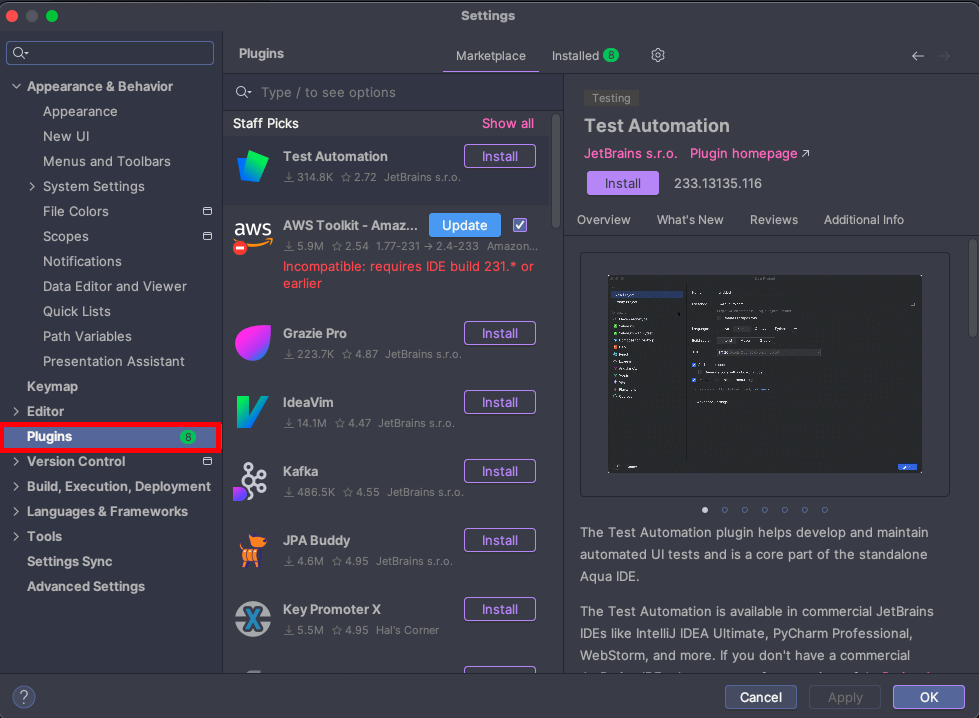Image resolution: width=979 pixels, height=718 pixels.
Task: Click the Plugins update count badge
Action: (x=188, y=437)
